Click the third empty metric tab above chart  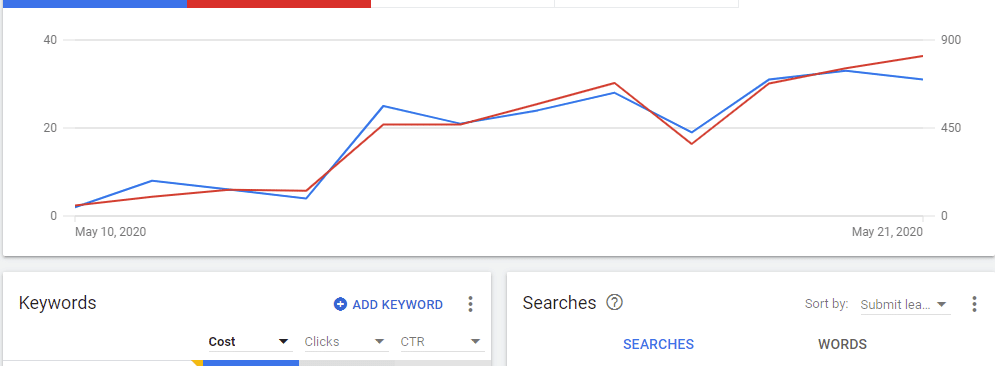point(463,4)
